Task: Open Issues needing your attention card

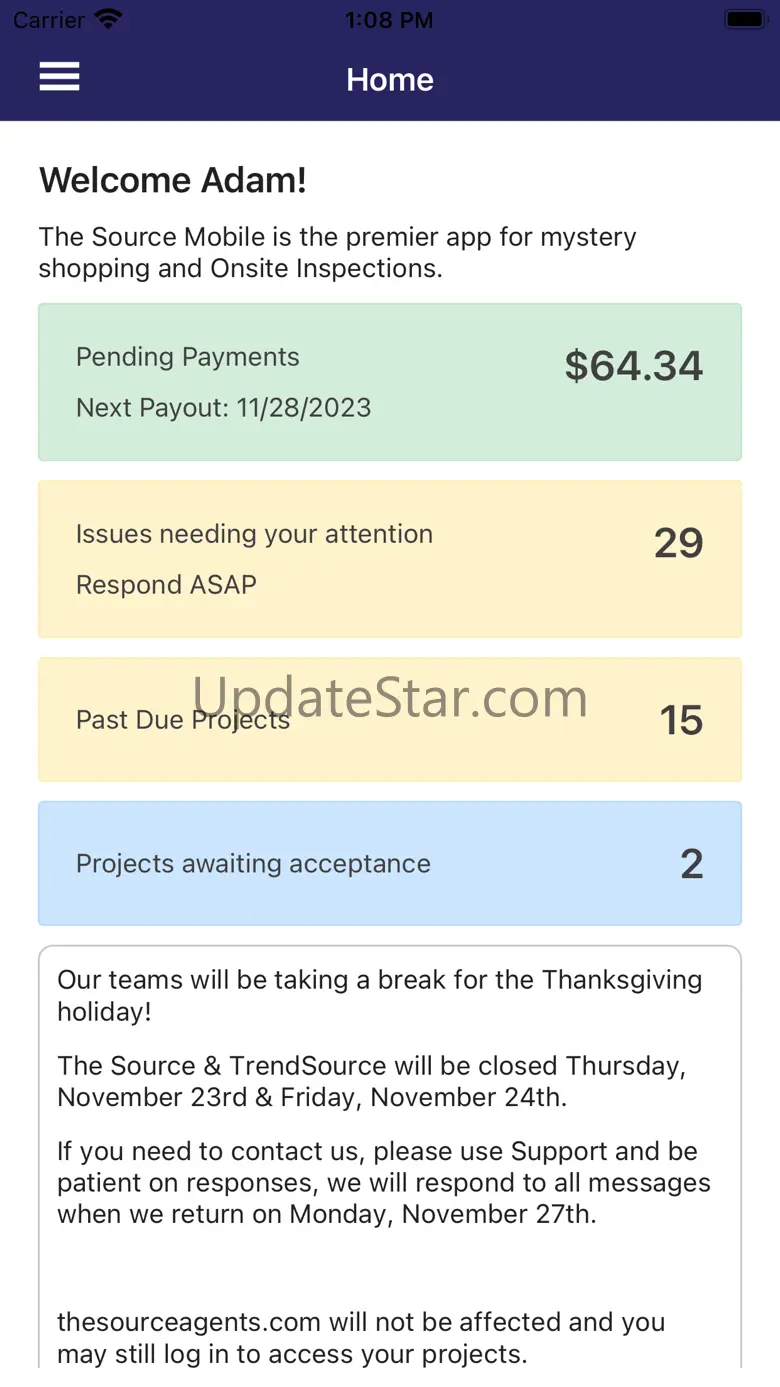Action: [390, 559]
